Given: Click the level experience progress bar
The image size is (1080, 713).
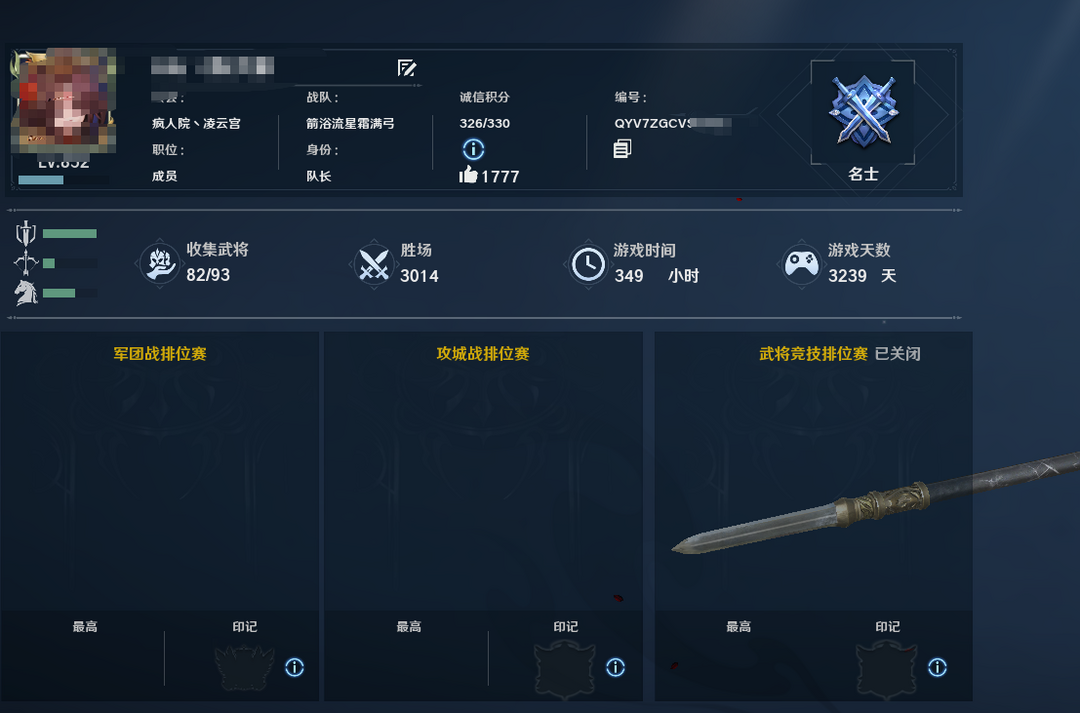Looking at the screenshot, I should (63, 180).
